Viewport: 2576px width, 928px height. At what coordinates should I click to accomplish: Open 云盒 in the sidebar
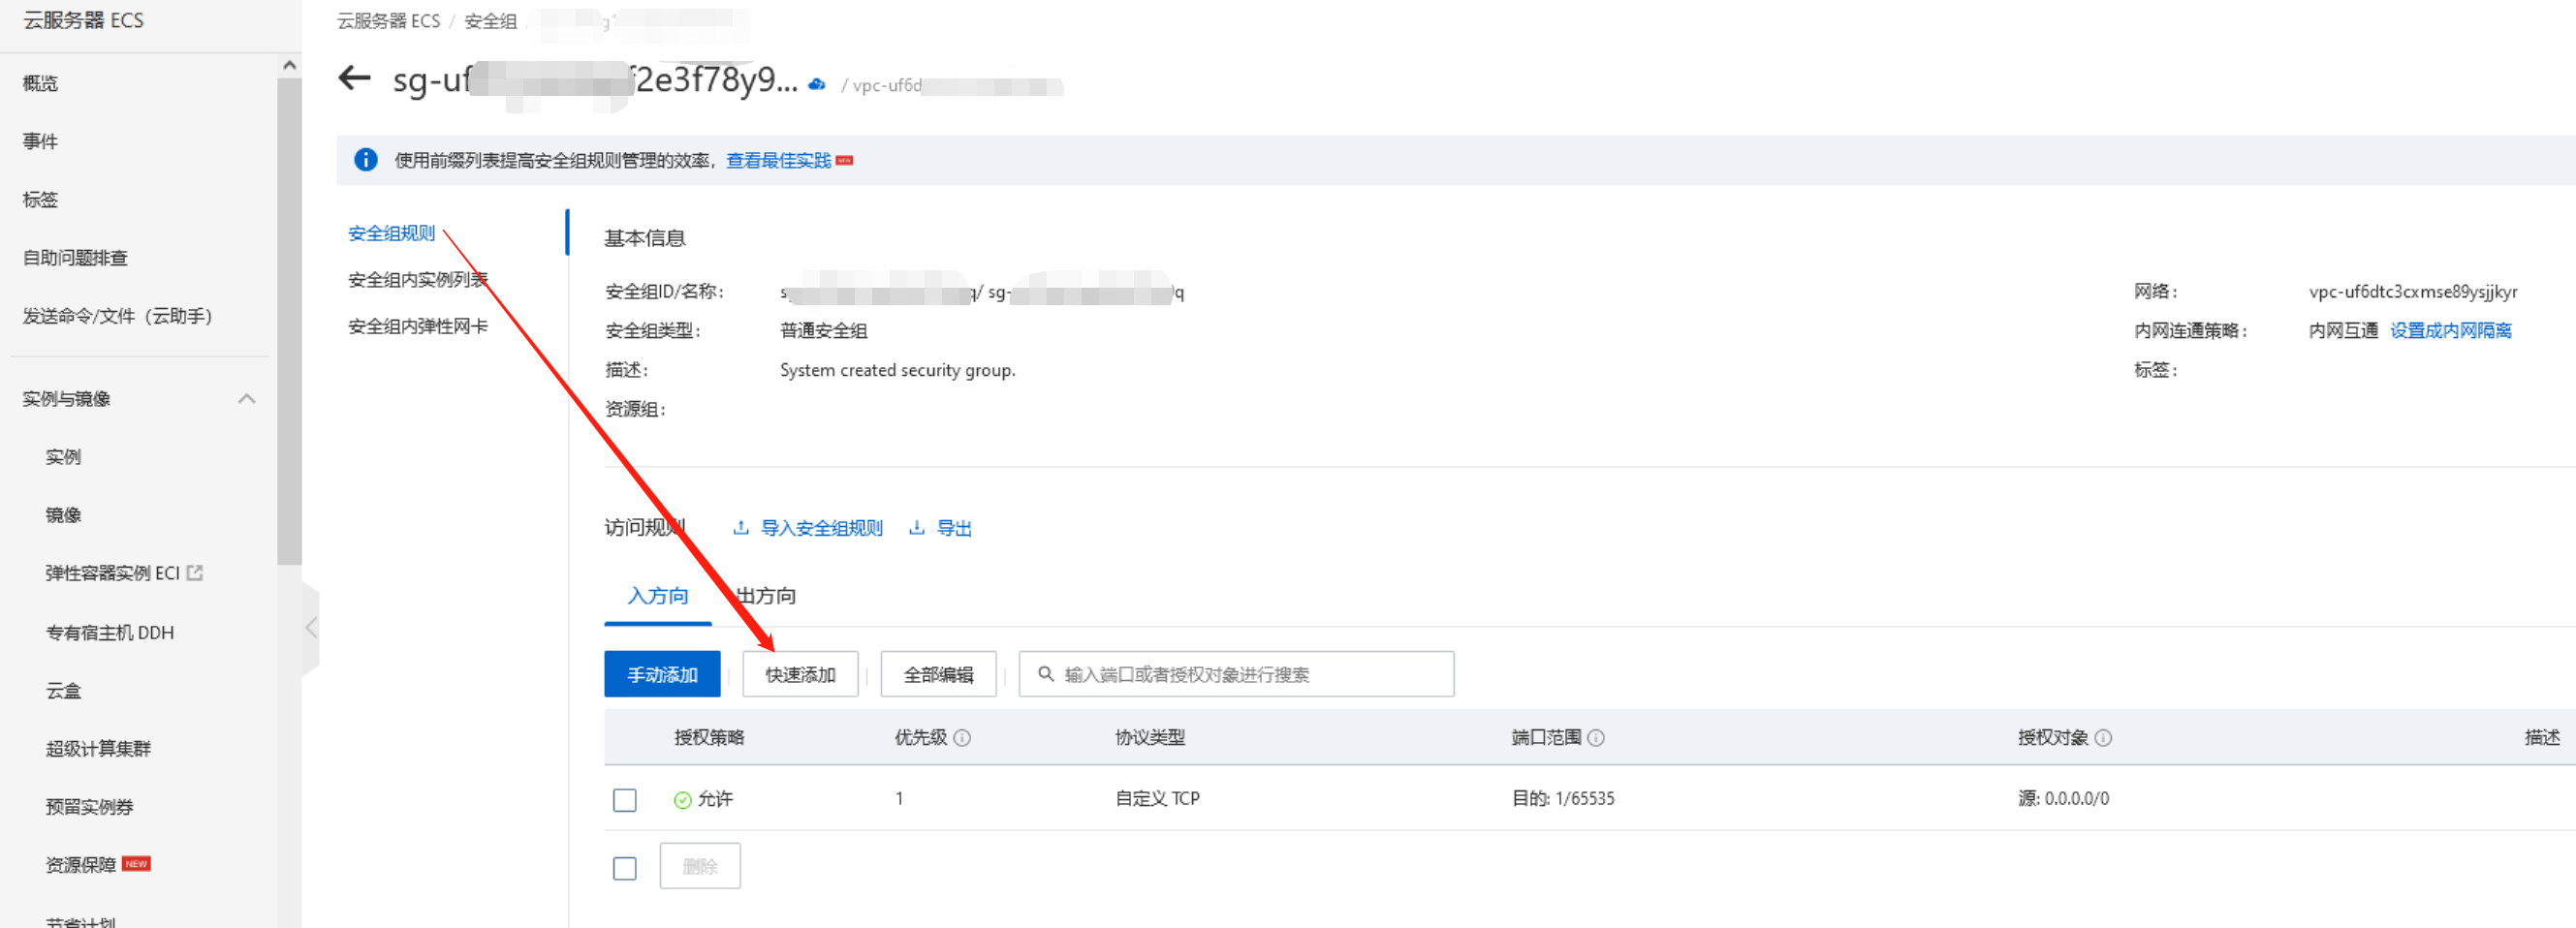coord(64,690)
